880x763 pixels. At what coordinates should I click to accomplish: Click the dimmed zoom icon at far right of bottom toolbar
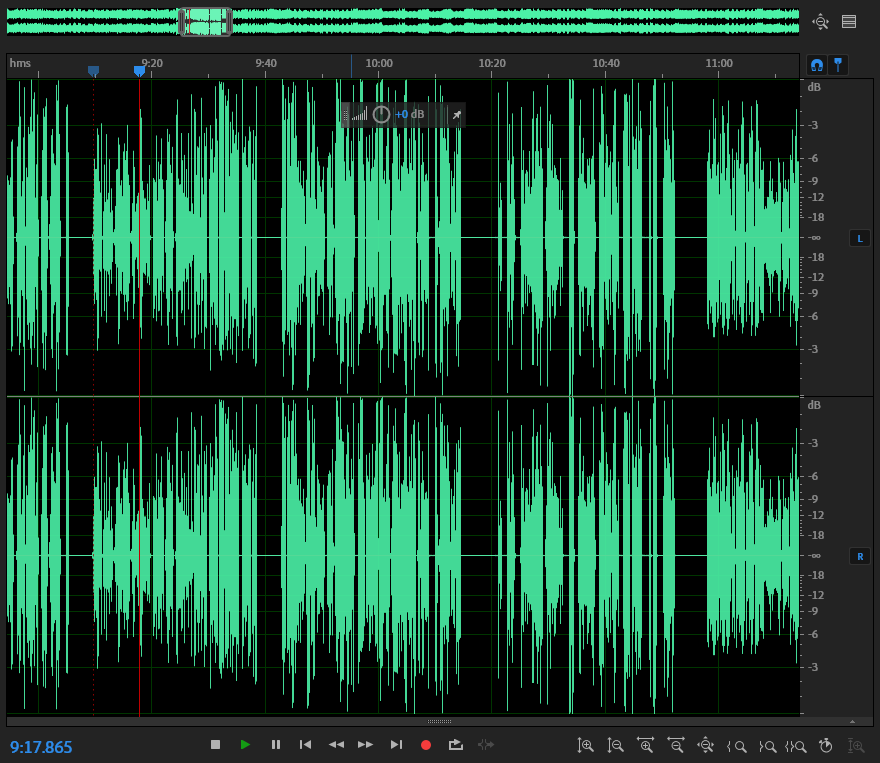coord(856,746)
